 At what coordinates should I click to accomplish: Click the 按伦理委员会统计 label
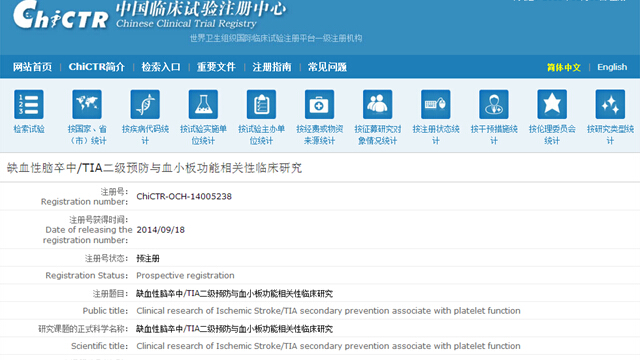click(x=552, y=135)
